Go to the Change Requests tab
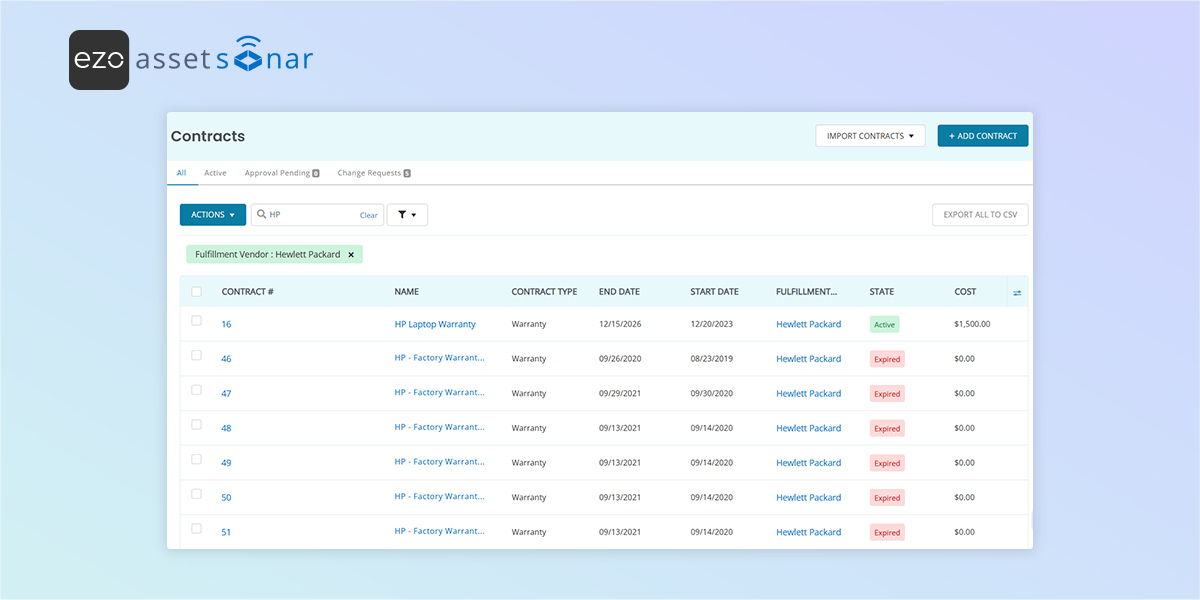1200x600 pixels. 374,173
